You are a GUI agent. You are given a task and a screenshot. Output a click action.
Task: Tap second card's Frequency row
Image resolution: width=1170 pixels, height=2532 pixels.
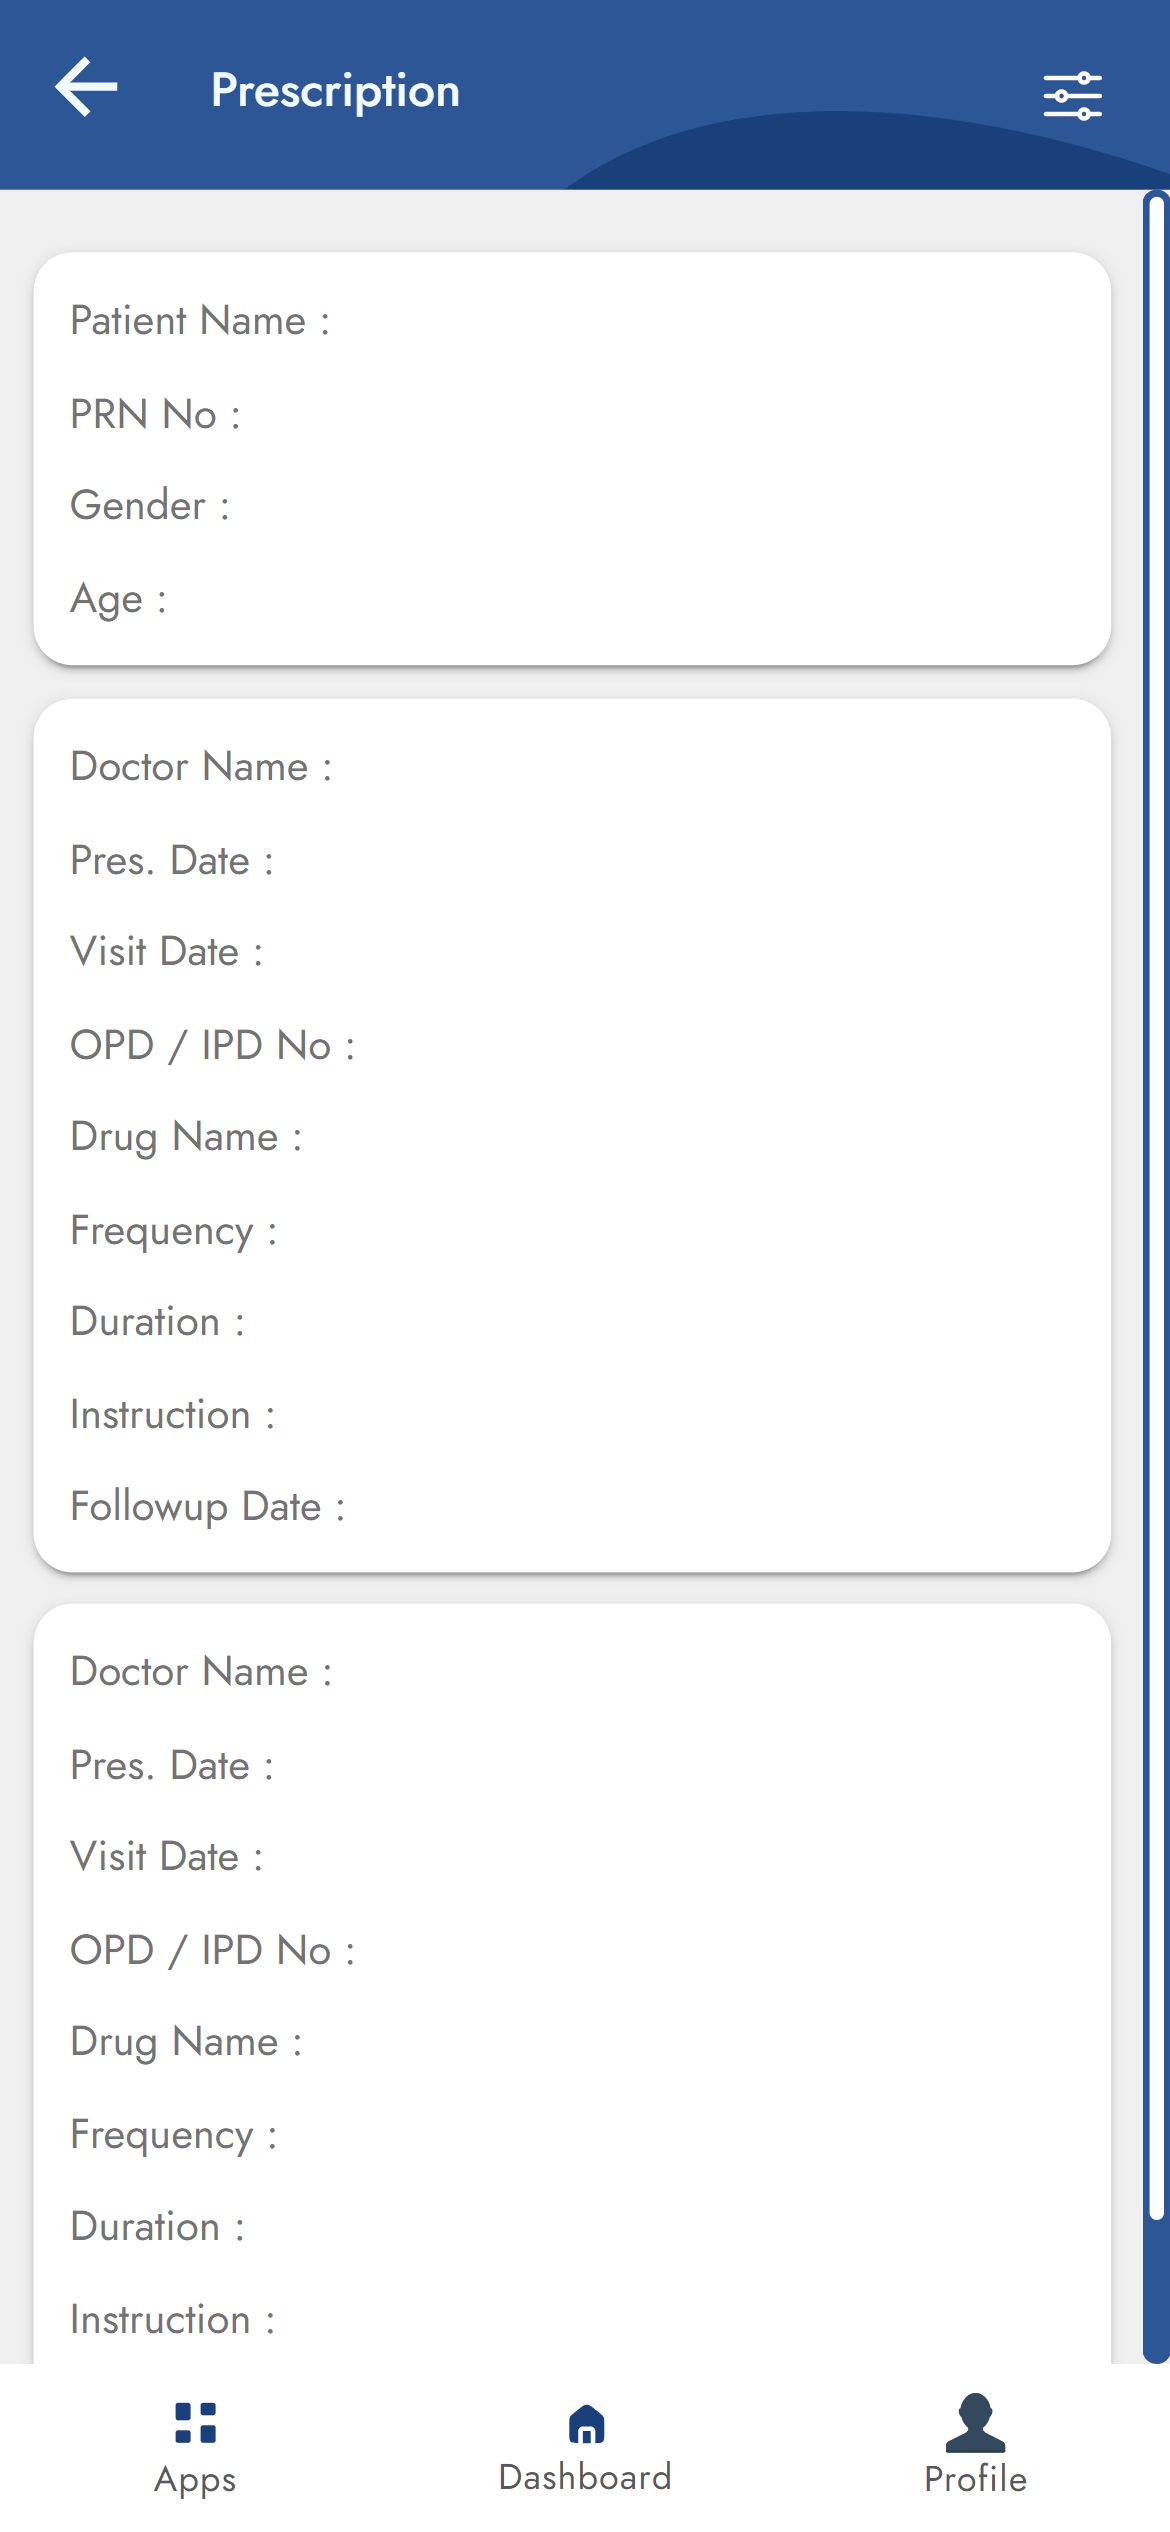(x=174, y=2136)
